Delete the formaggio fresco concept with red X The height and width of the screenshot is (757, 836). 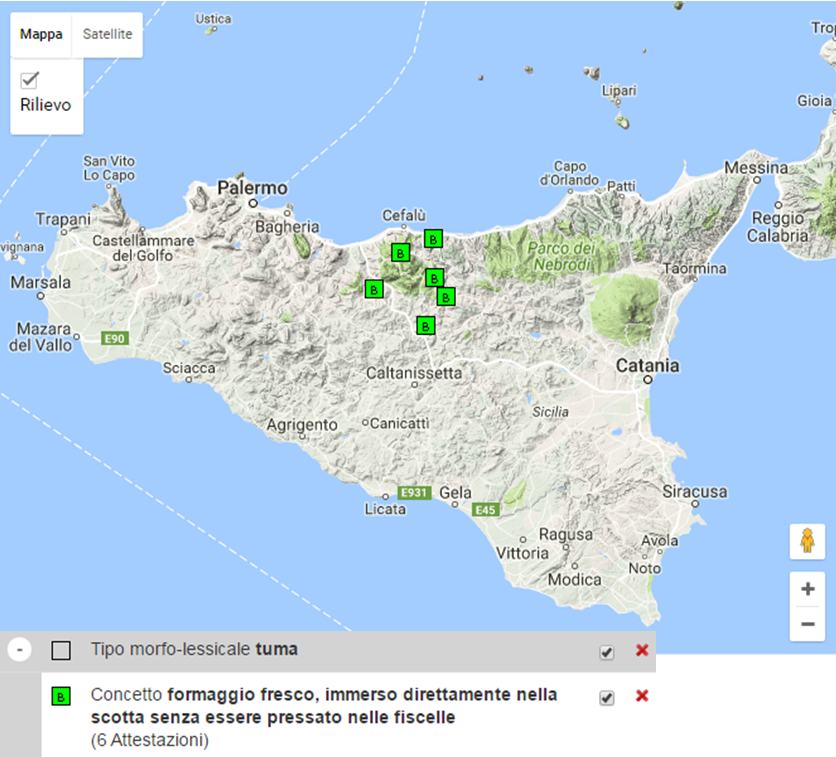[642, 697]
